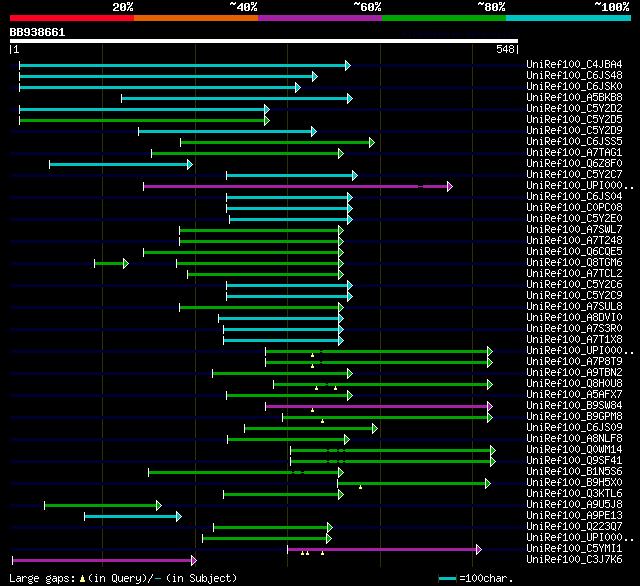Click the orange ~40% identity legend segment
The height and width of the screenshot is (586, 640).
click(x=196, y=18)
